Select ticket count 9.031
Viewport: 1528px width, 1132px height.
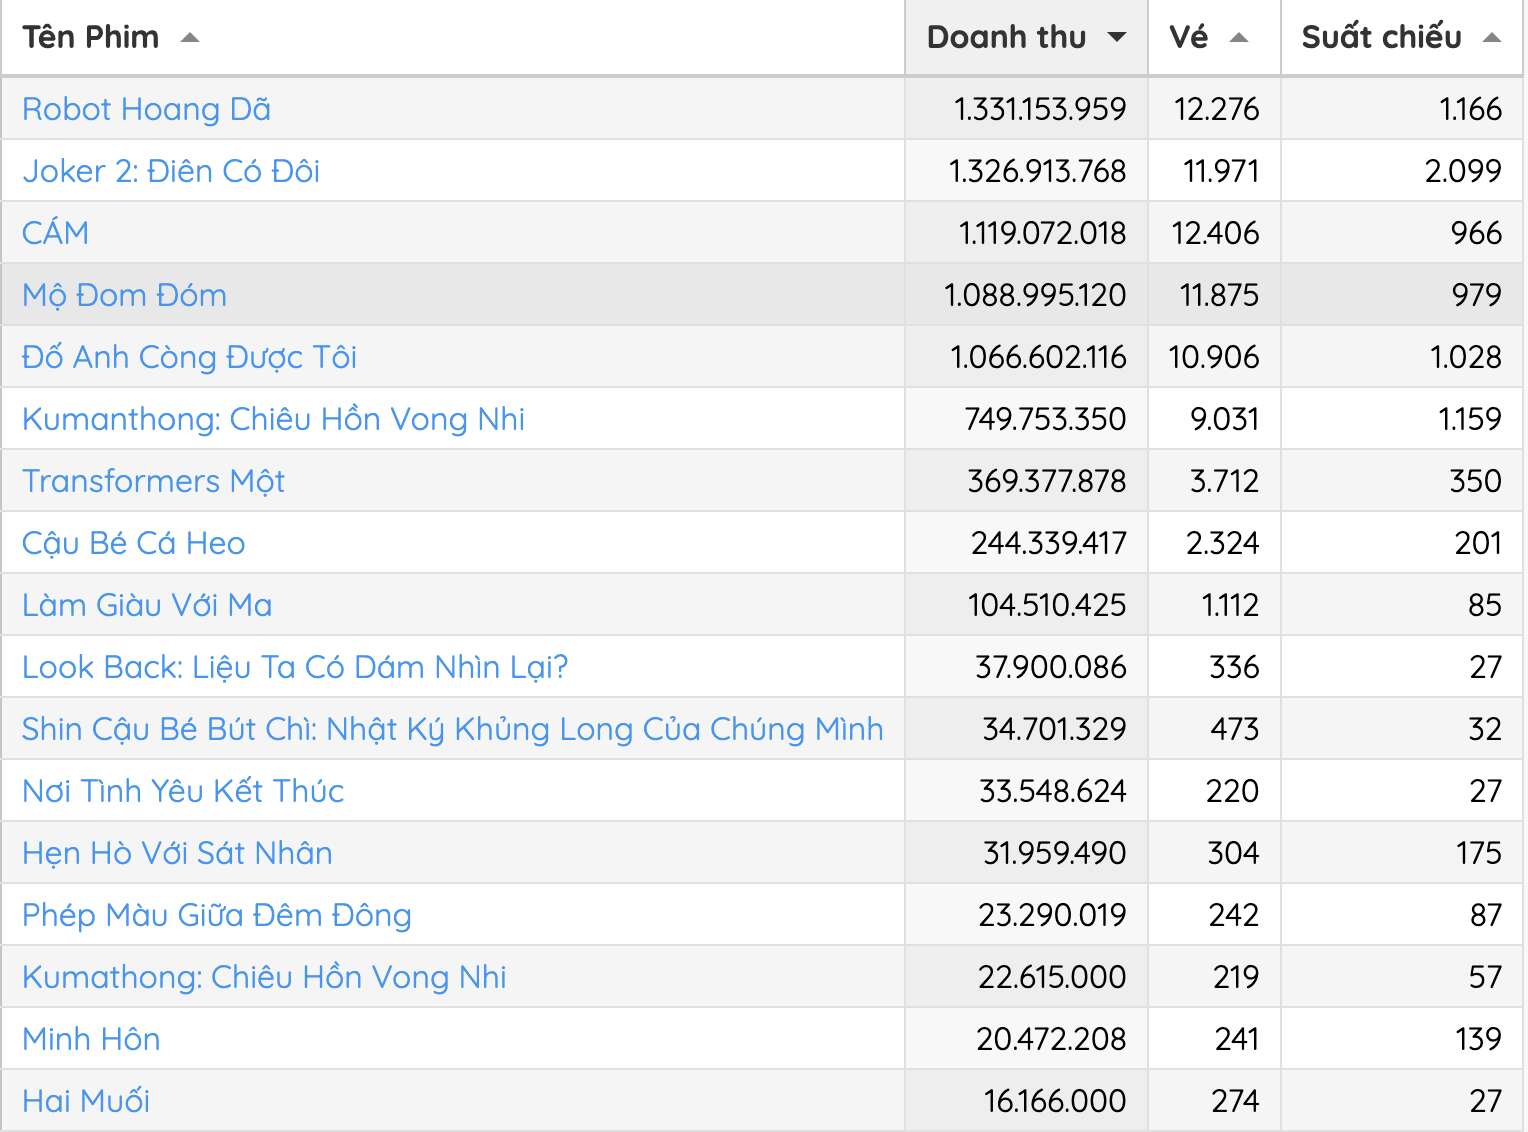point(1225,419)
